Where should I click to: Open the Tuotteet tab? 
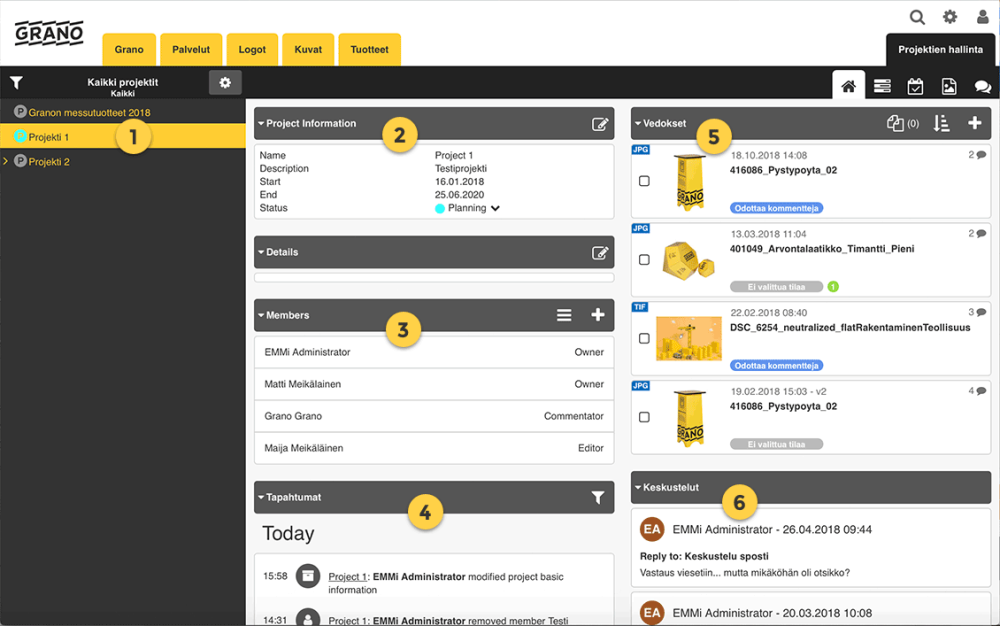click(x=369, y=49)
